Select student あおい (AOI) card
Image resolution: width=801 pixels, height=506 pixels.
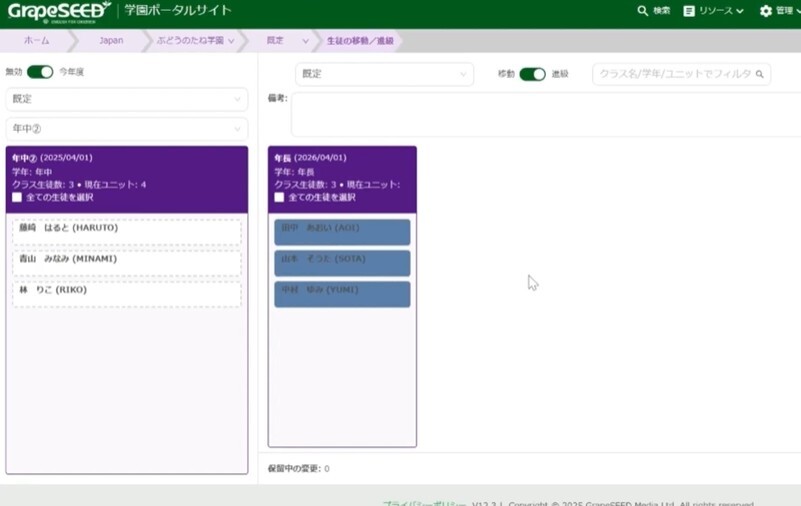342,232
